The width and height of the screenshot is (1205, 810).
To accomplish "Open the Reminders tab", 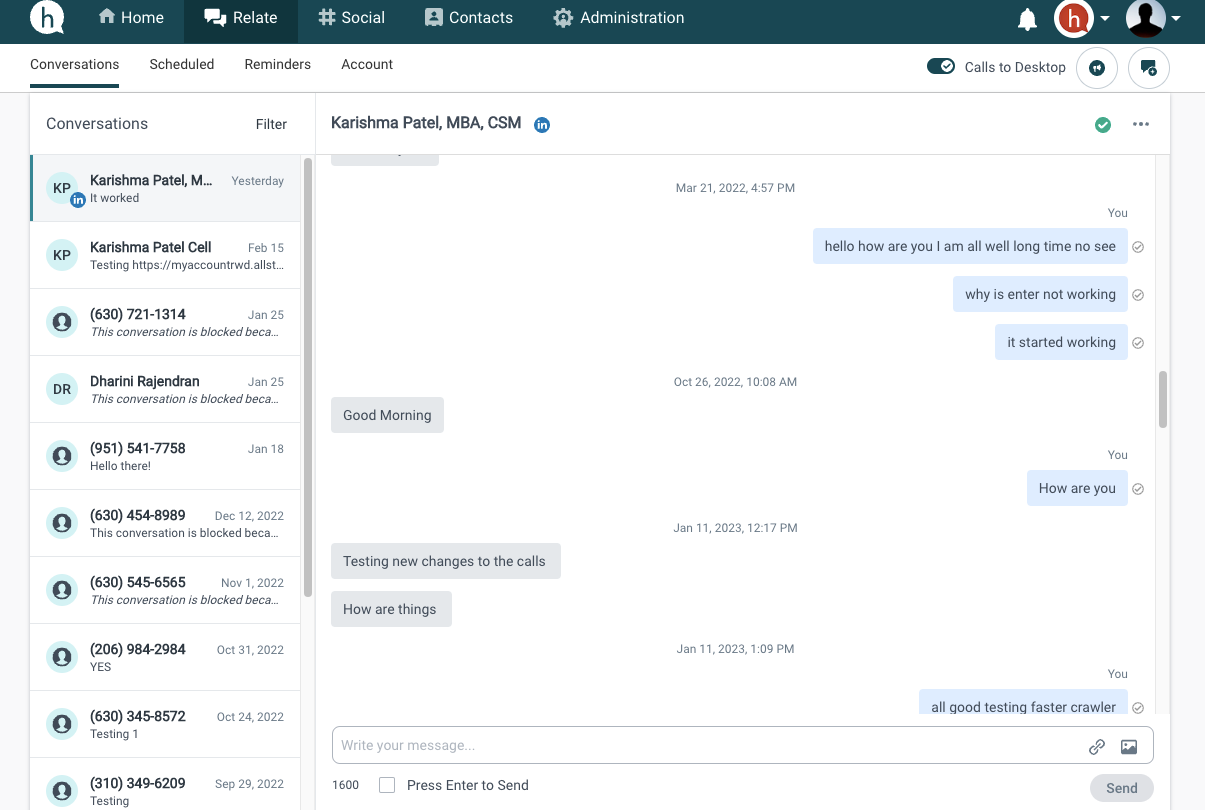I will coord(277,64).
